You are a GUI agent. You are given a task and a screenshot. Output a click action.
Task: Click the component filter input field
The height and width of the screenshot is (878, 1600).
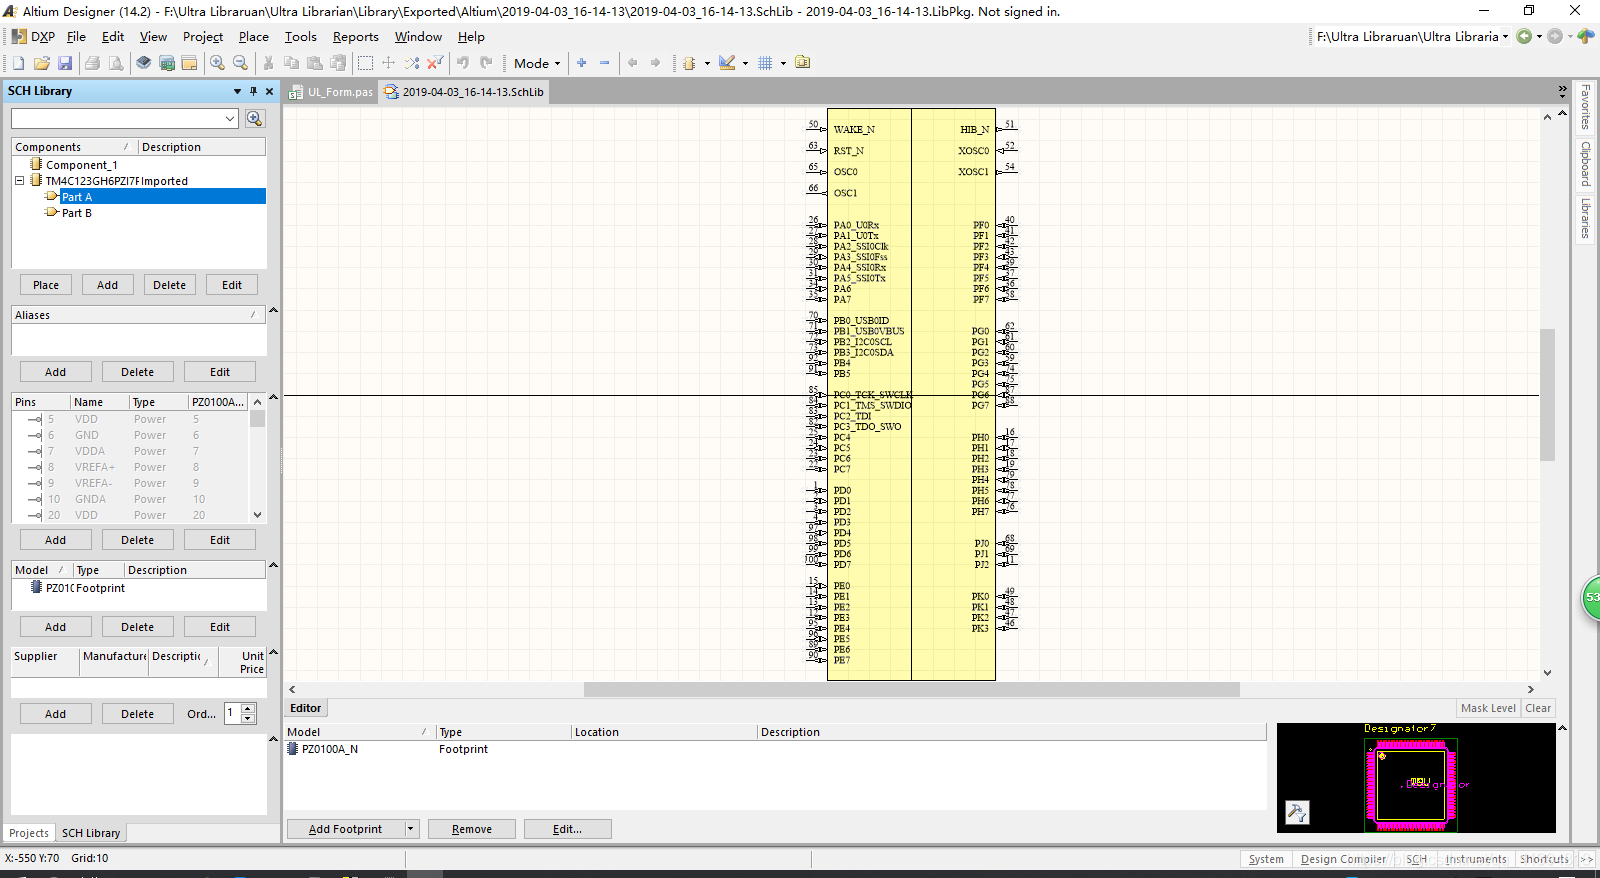[x=117, y=119]
